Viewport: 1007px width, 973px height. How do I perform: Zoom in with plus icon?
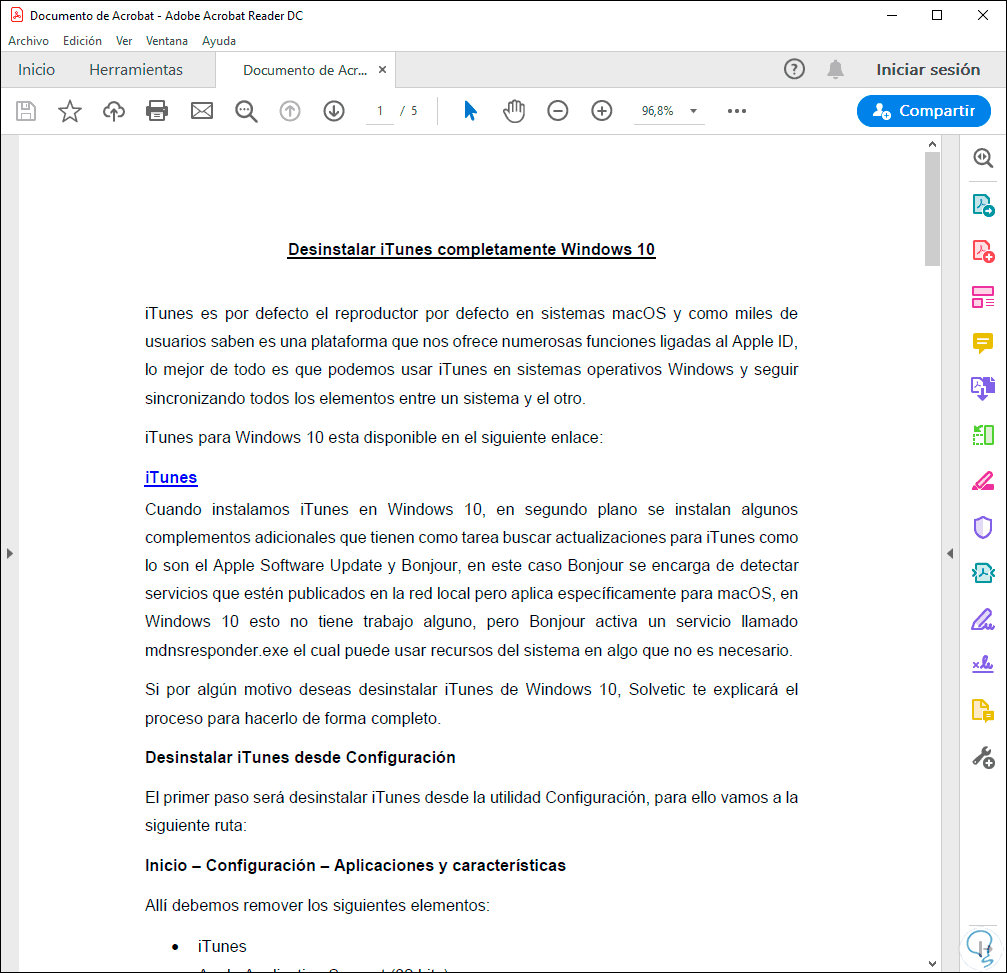[x=602, y=111]
